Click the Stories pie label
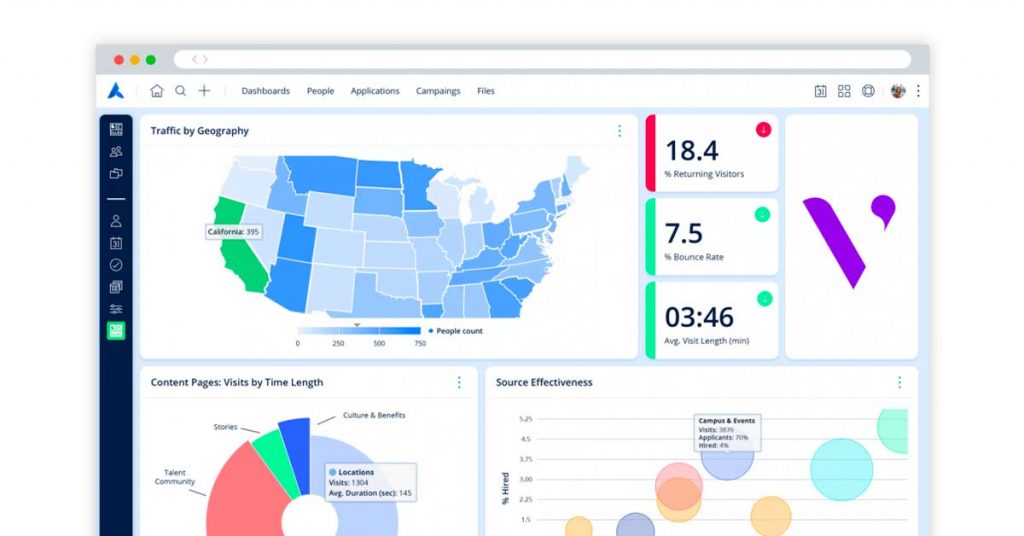Viewport: 1024px width, 536px height. 225,427
